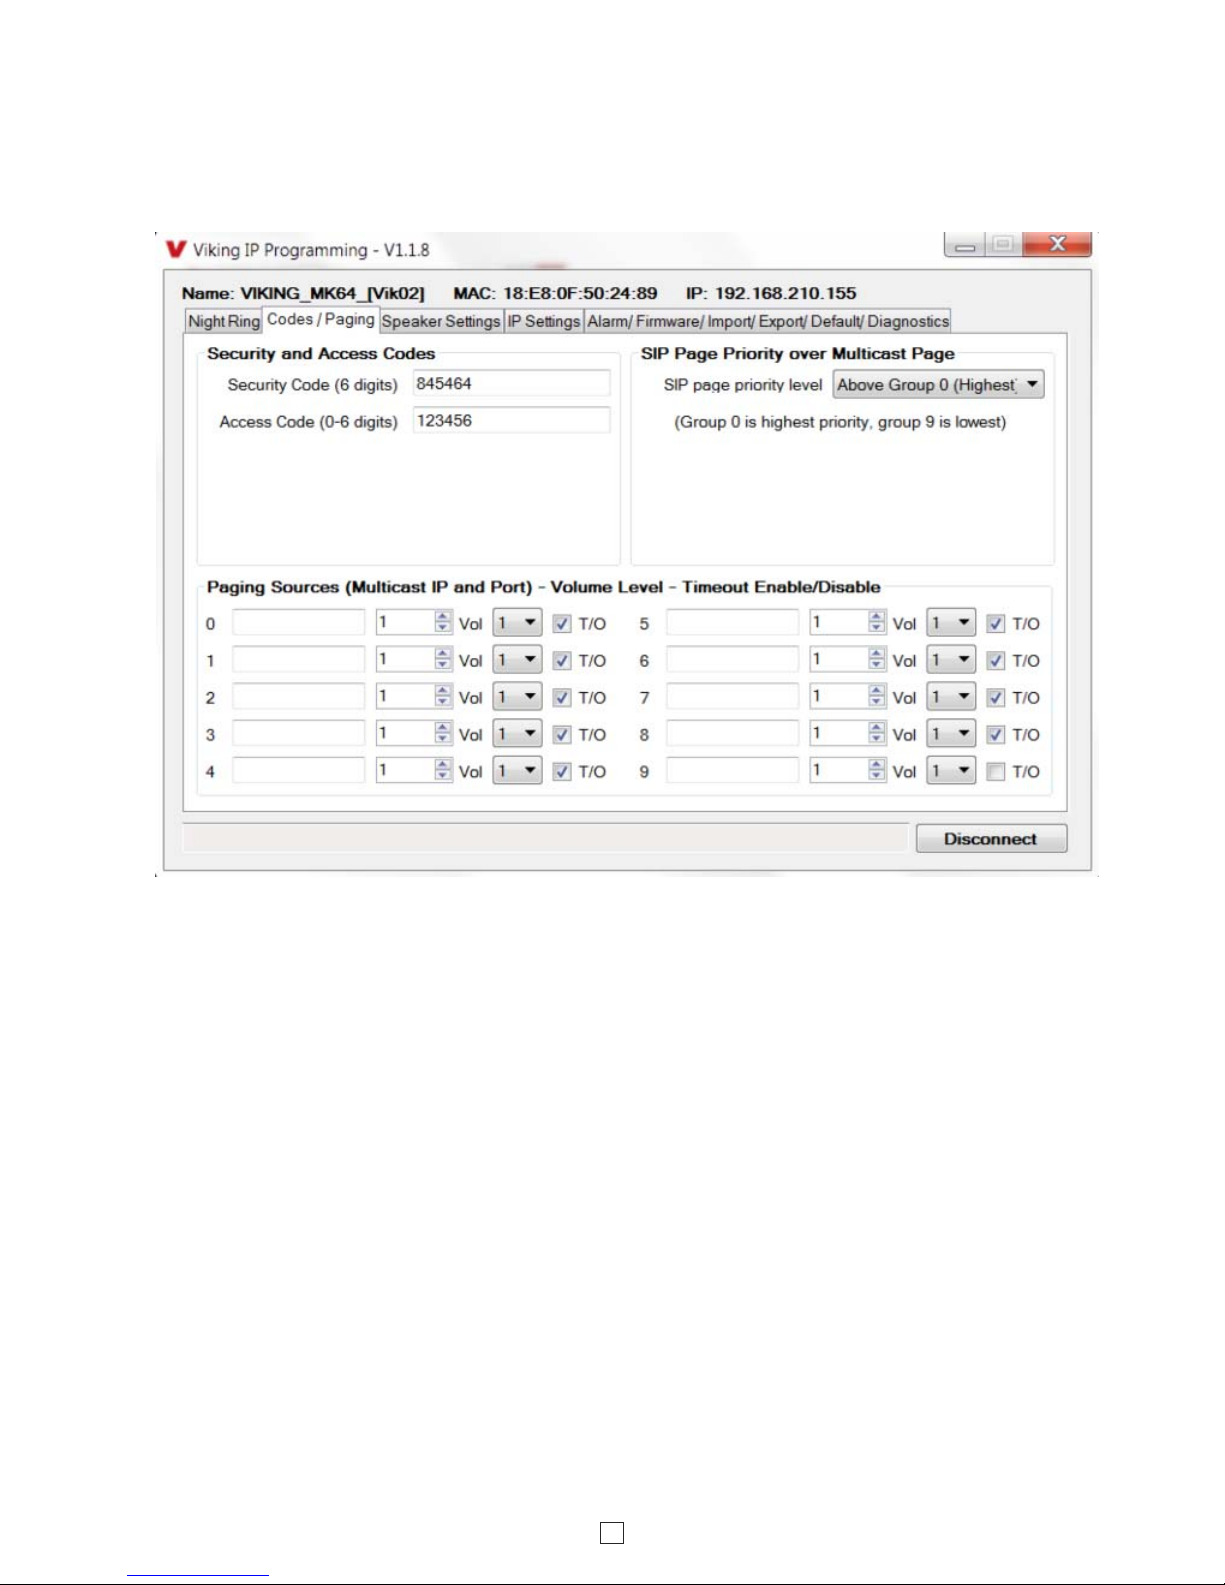
Task: Click the IP address 192.168.210.155 text
Action: 785,293
